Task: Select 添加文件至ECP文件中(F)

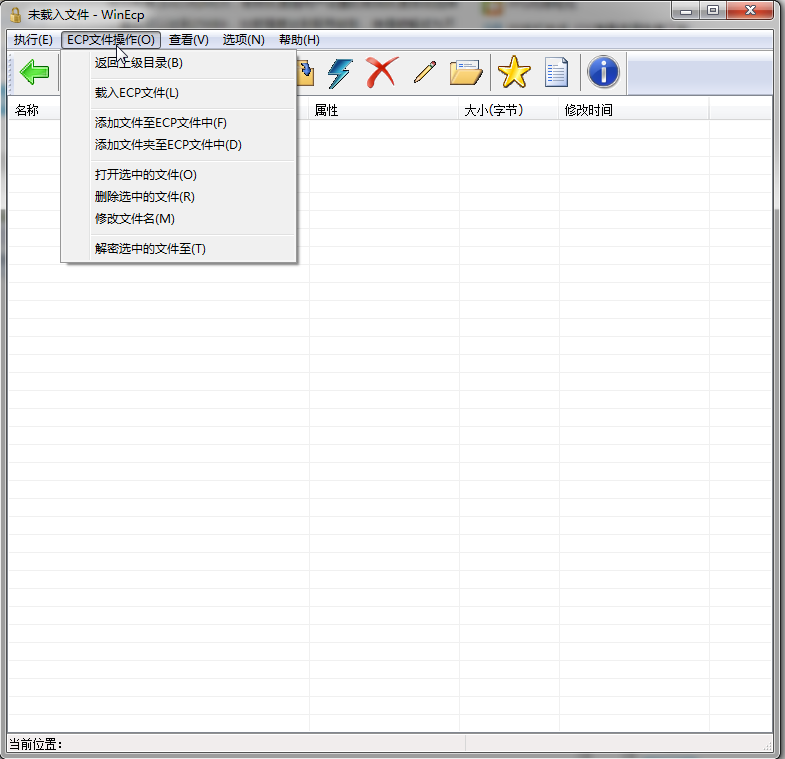Action: pos(178,123)
